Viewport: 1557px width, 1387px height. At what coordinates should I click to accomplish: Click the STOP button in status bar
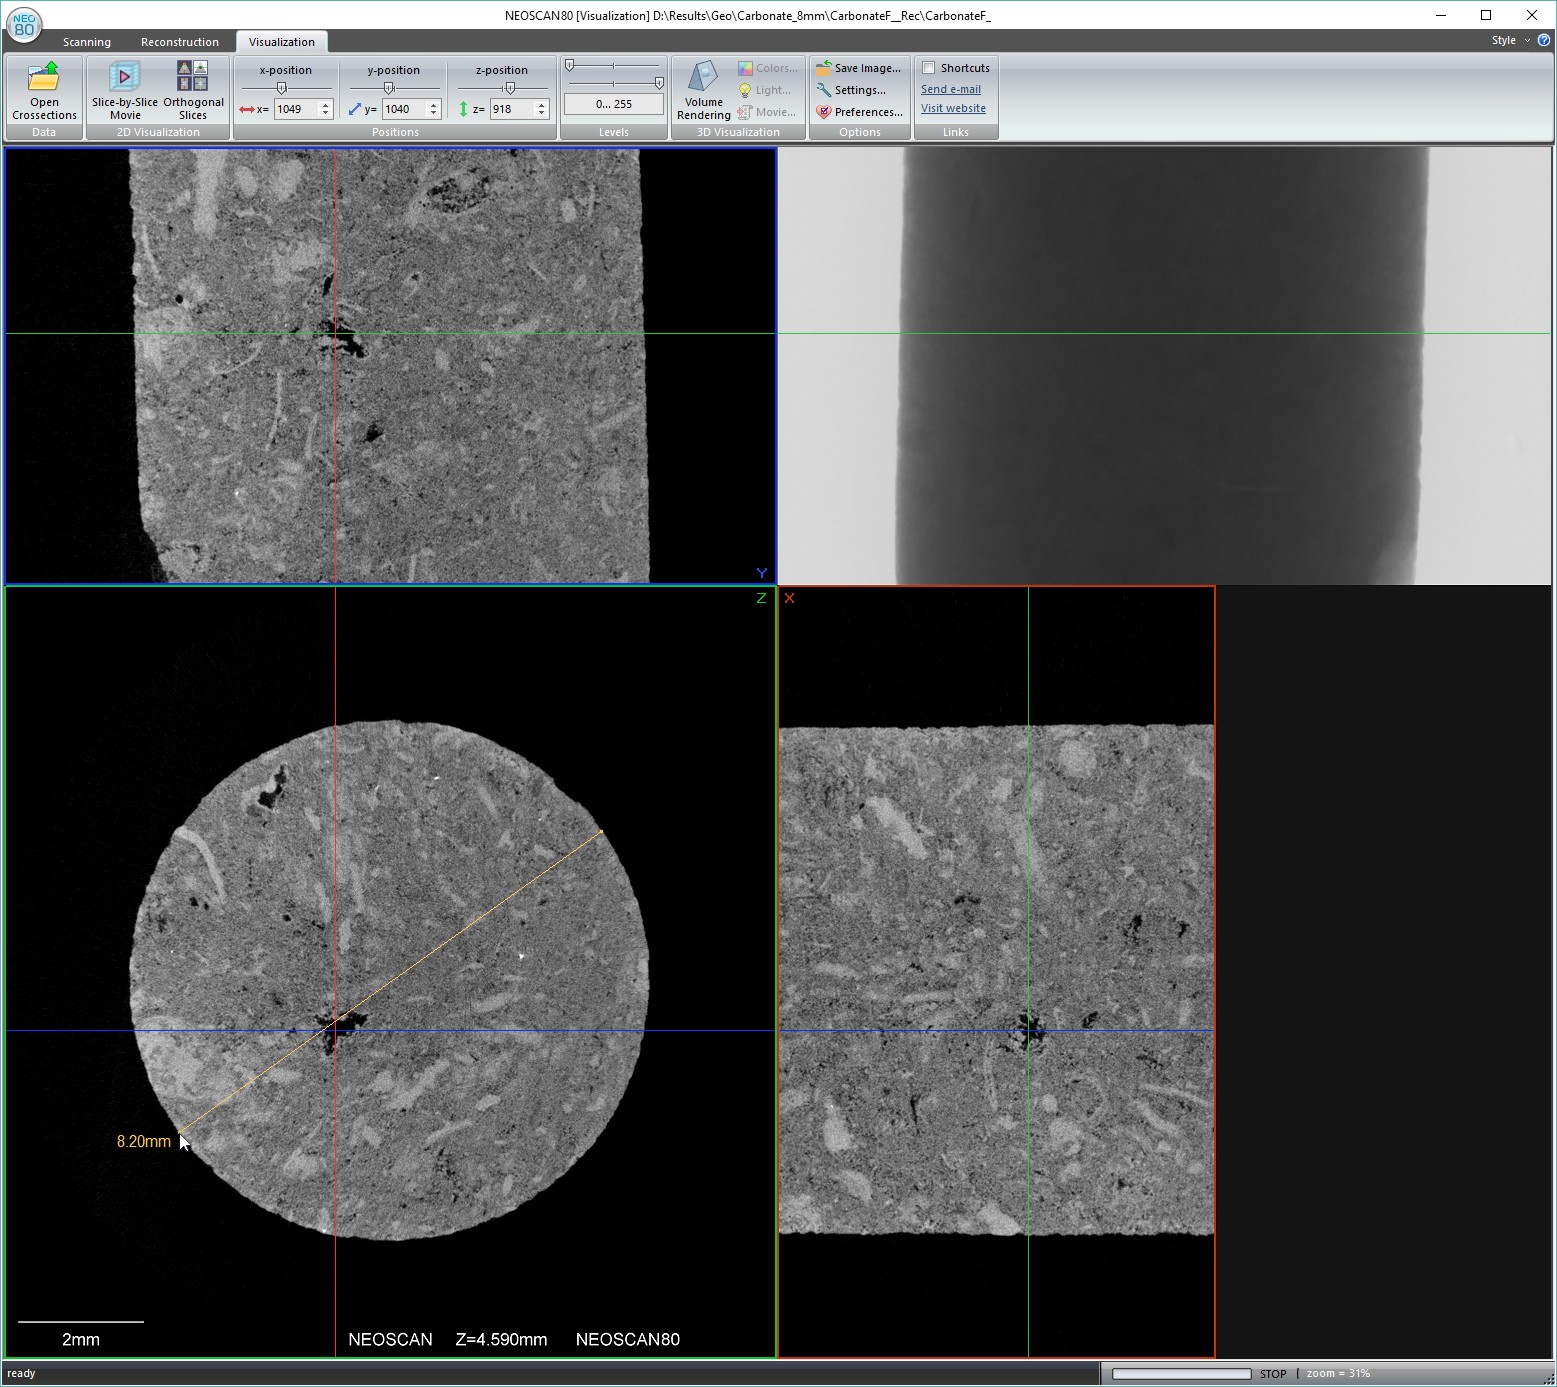click(1272, 1373)
